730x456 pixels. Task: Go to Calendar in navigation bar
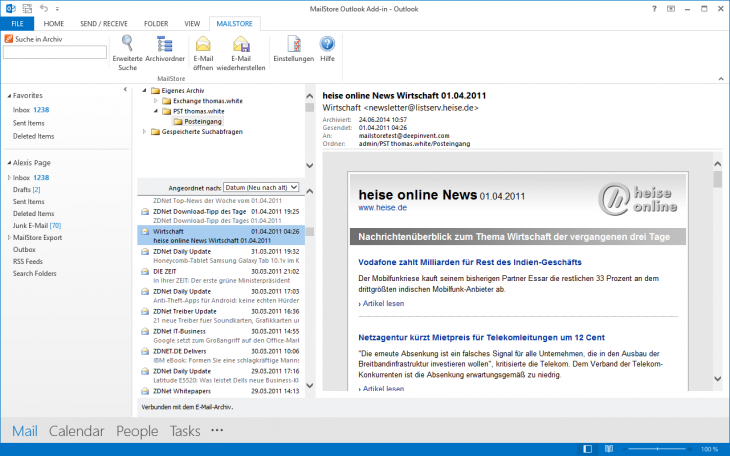tap(76, 431)
